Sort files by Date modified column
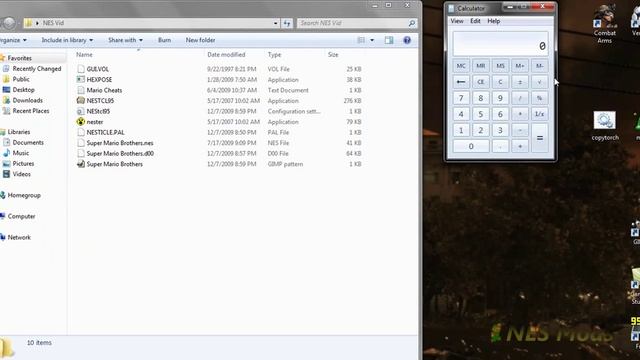Image resolution: width=640 pixels, height=360 pixels. tap(226, 54)
